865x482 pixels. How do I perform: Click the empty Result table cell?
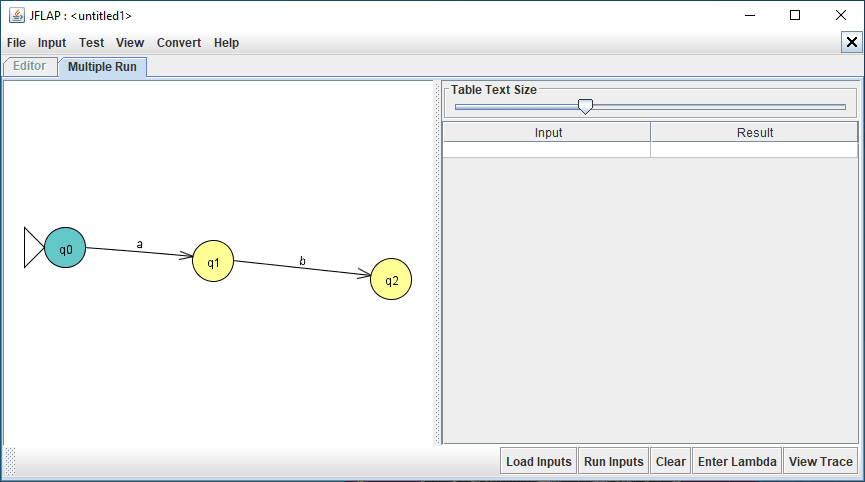(754, 150)
